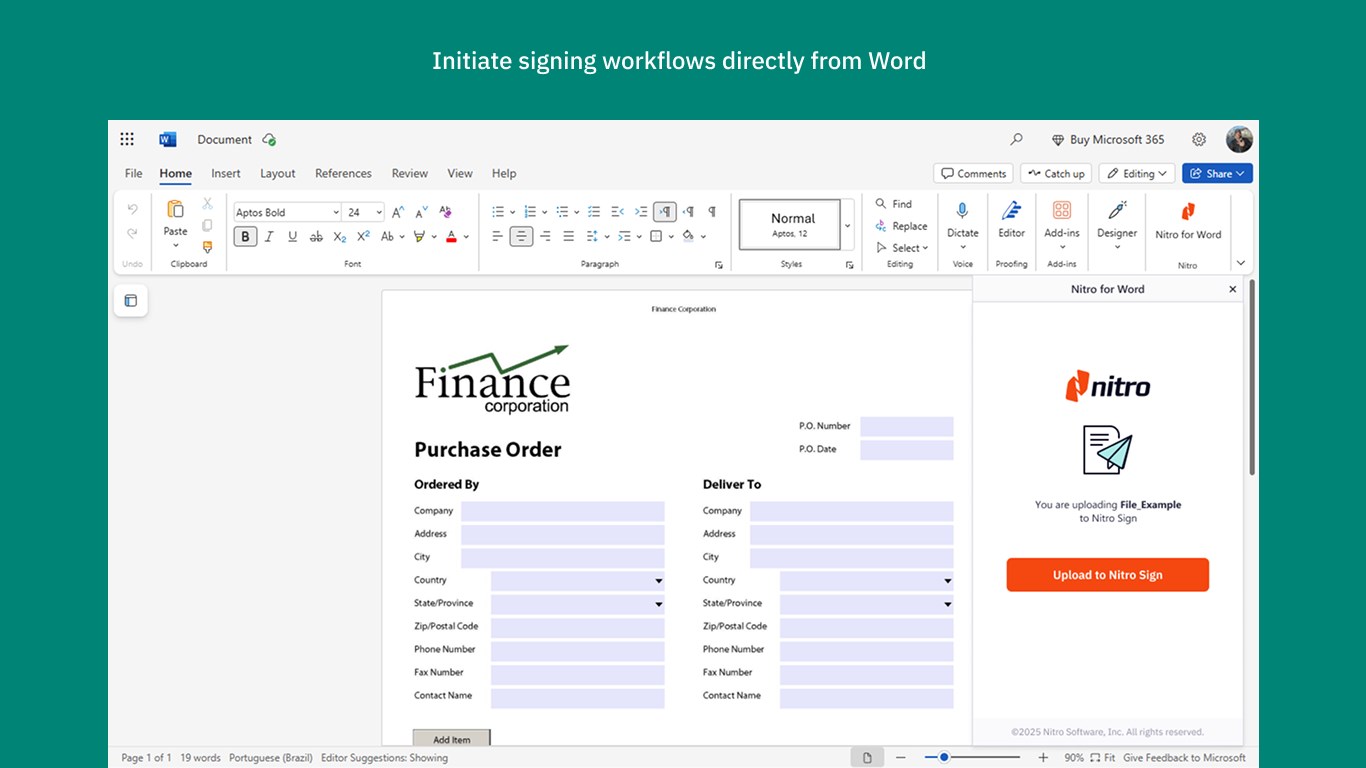1366x768 pixels.
Task: Click the zoom slider handle
Action: click(x=943, y=758)
